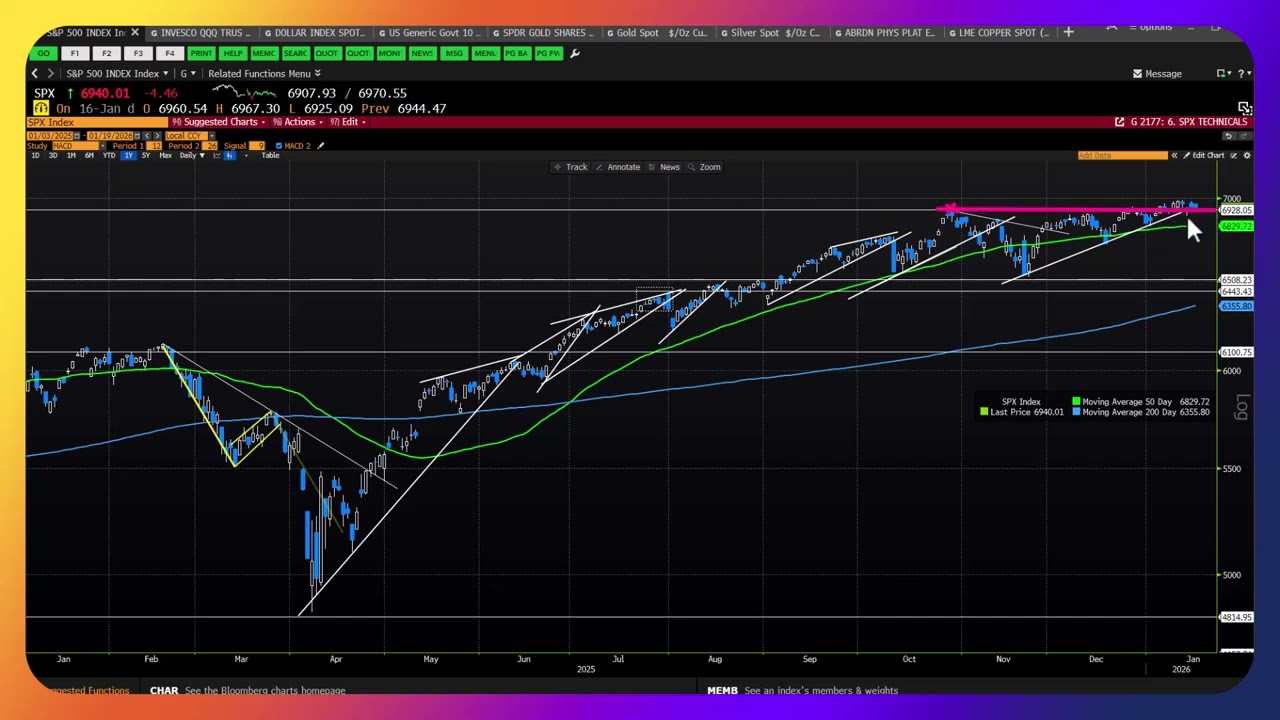Click the yellow gauge icon beside On 16-Jan

tap(41, 108)
